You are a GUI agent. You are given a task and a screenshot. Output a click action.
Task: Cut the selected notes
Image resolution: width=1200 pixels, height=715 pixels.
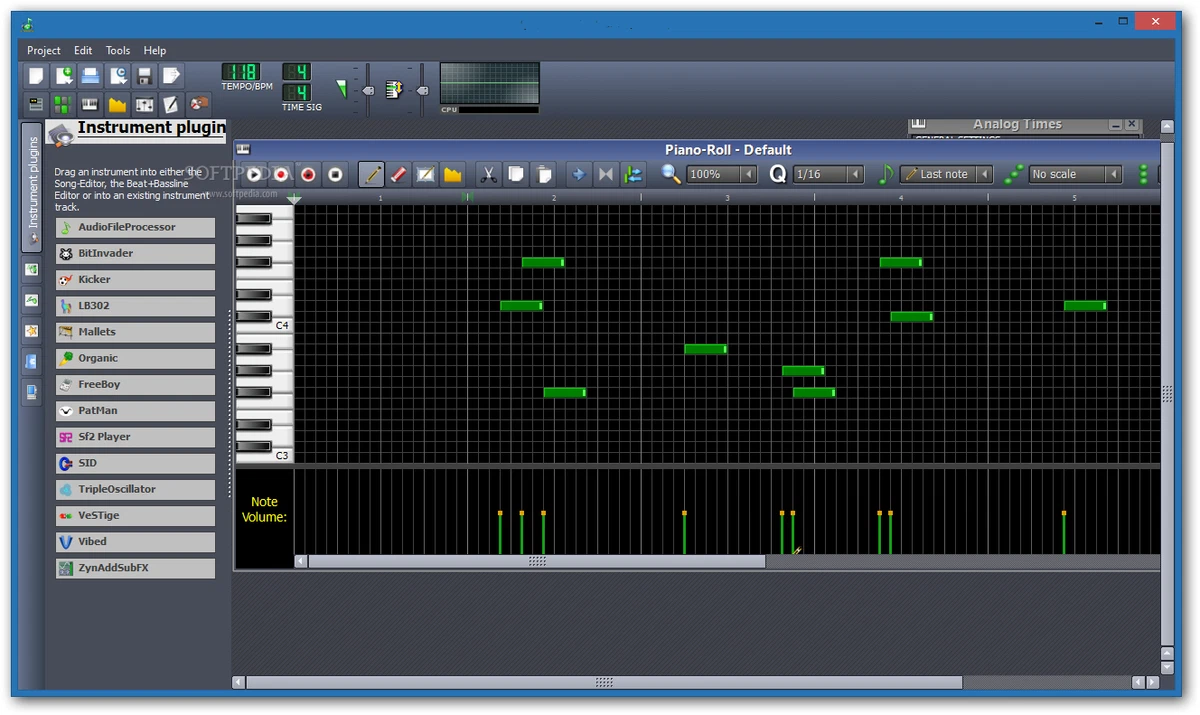487,174
